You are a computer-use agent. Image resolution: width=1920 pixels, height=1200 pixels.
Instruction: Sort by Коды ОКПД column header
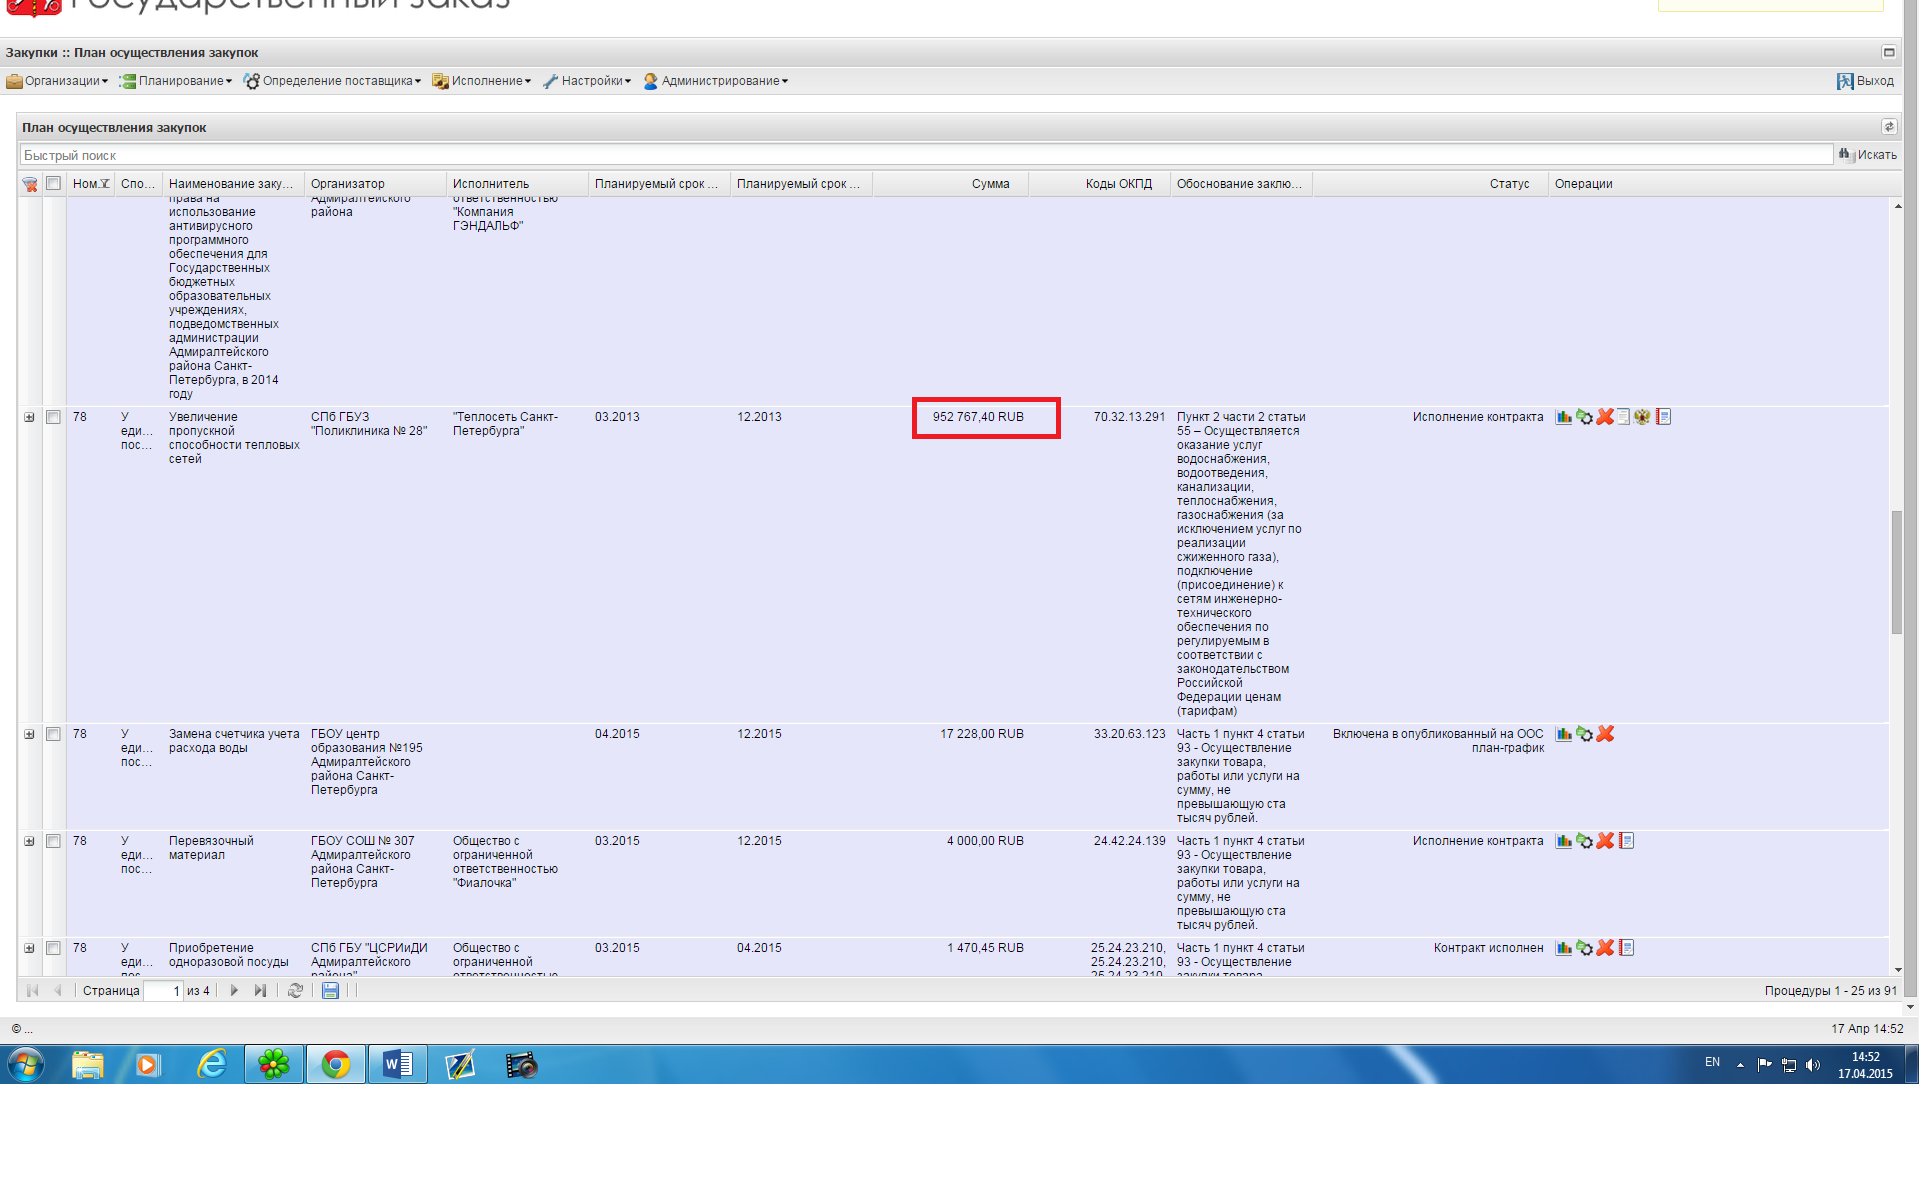point(1100,184)
